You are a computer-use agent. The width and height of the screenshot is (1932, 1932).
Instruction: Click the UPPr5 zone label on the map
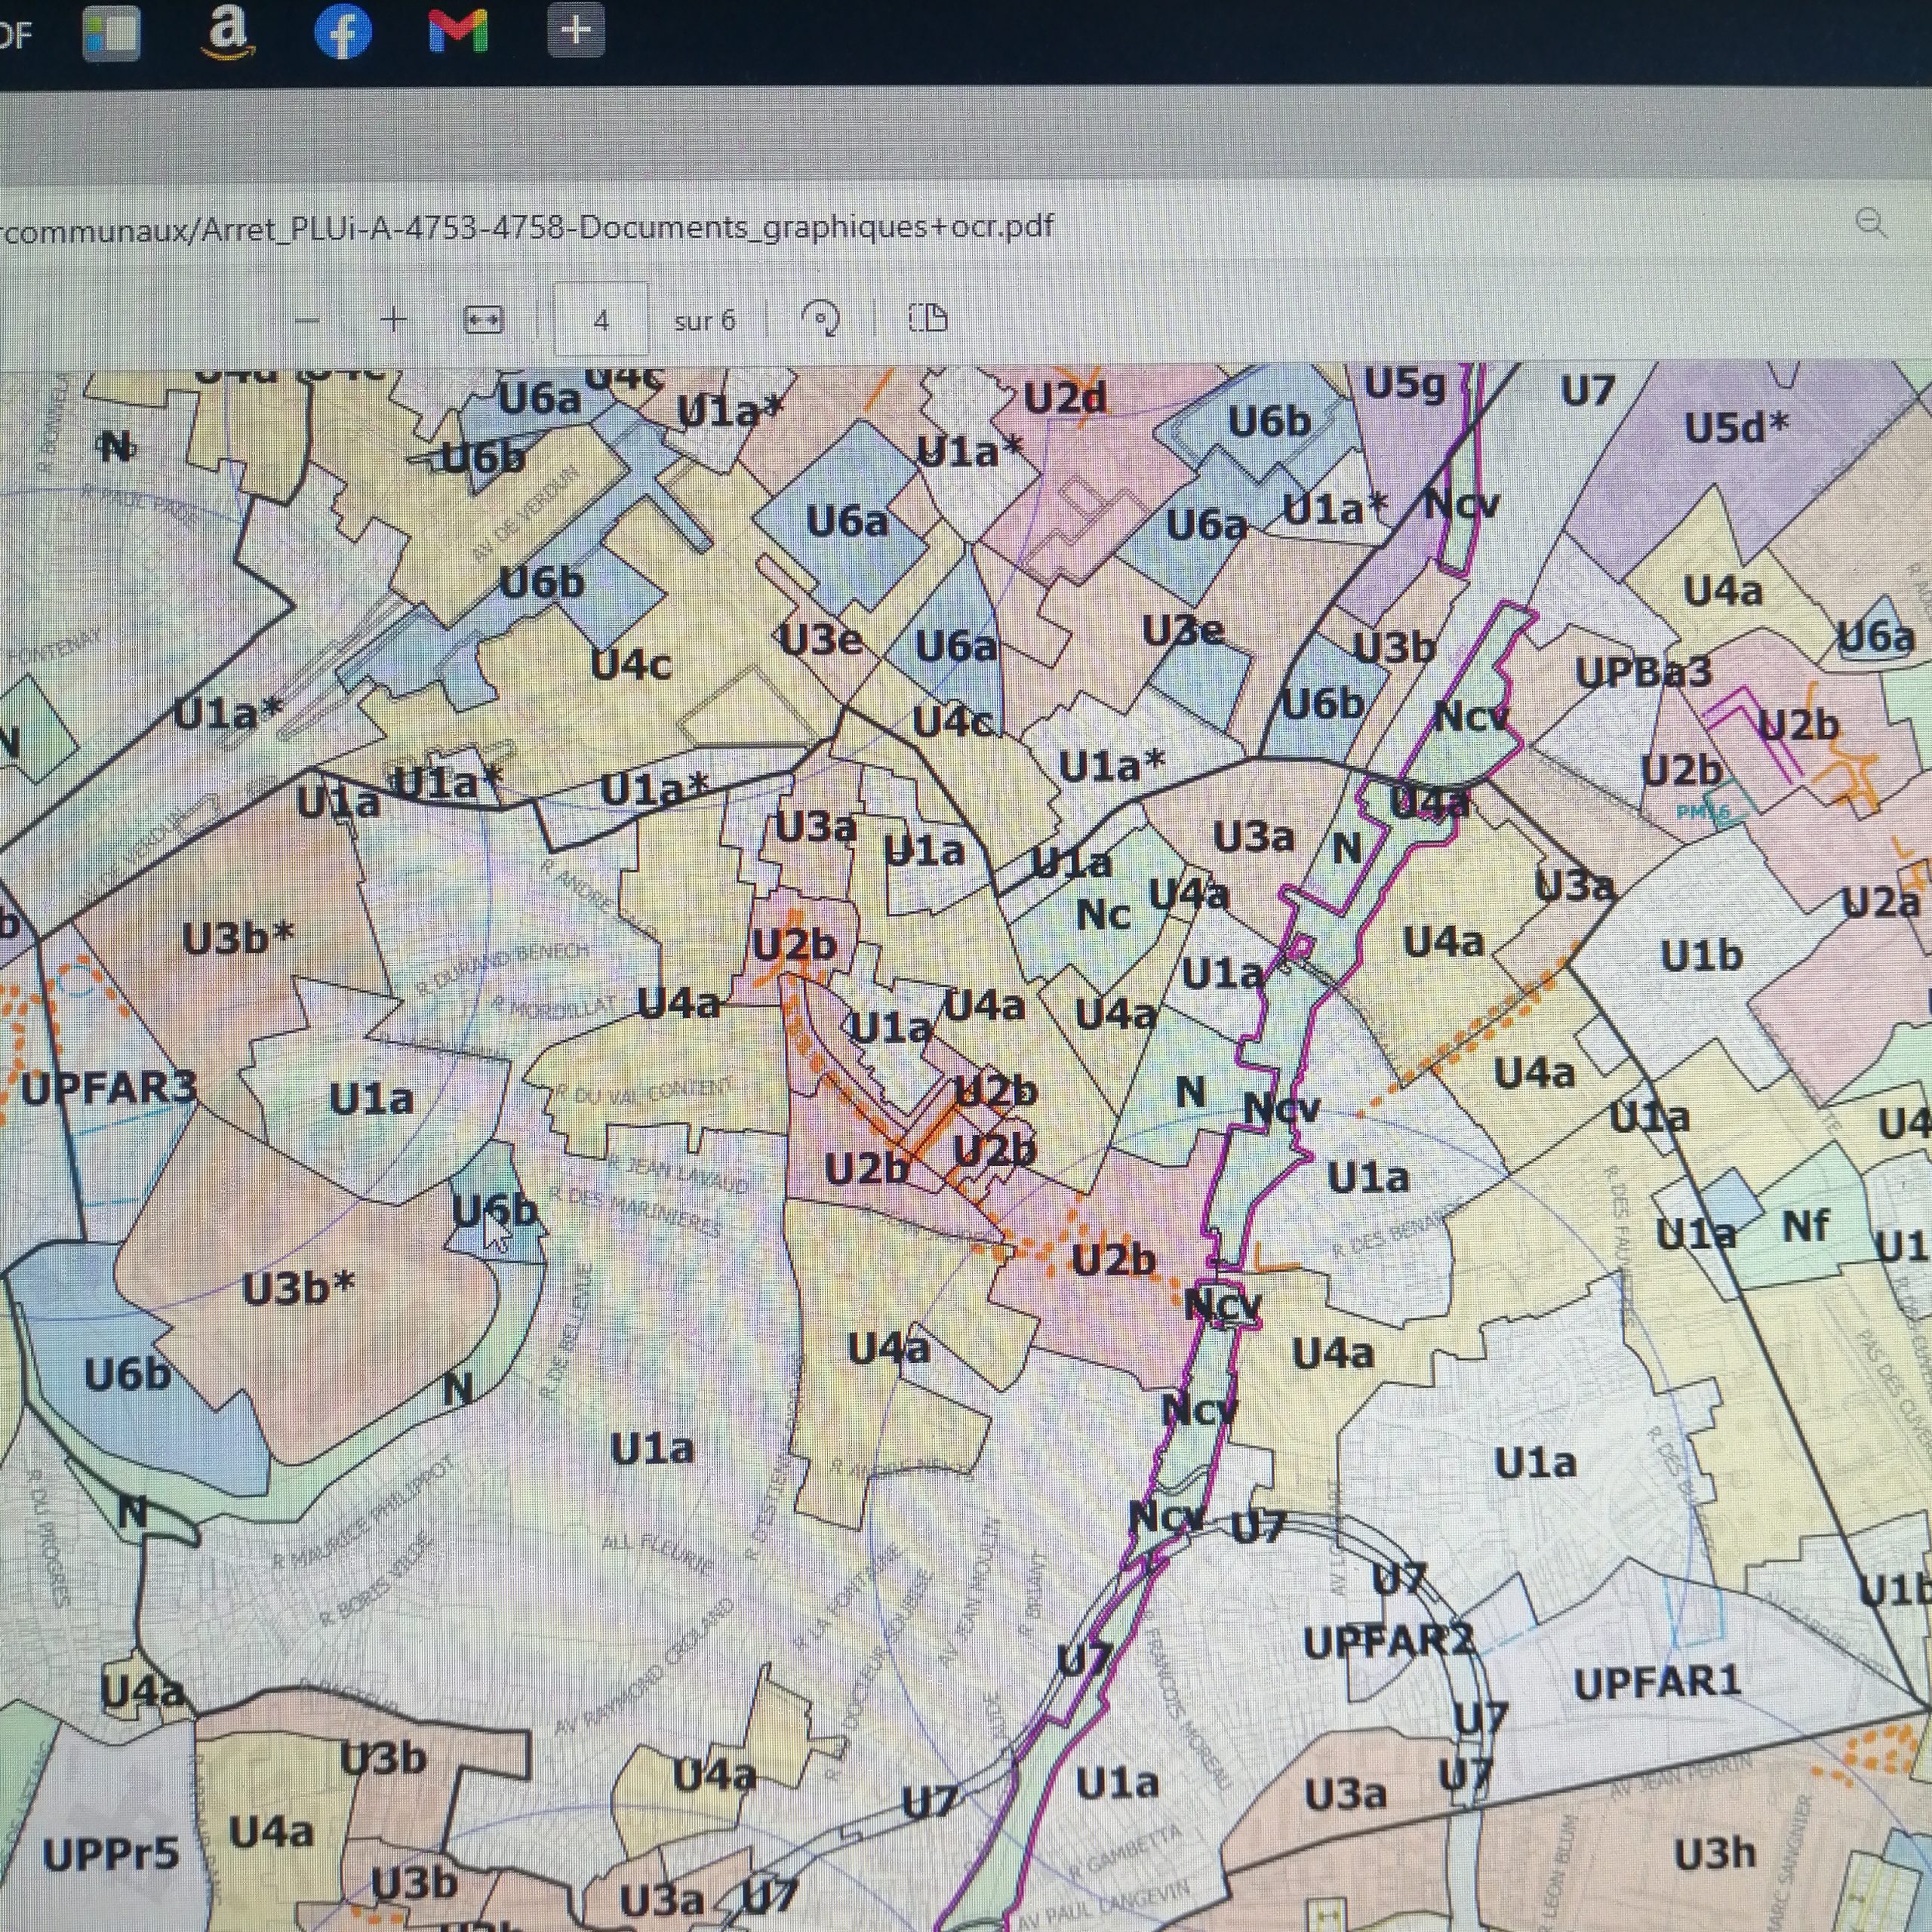click(x=110, y=1856)
